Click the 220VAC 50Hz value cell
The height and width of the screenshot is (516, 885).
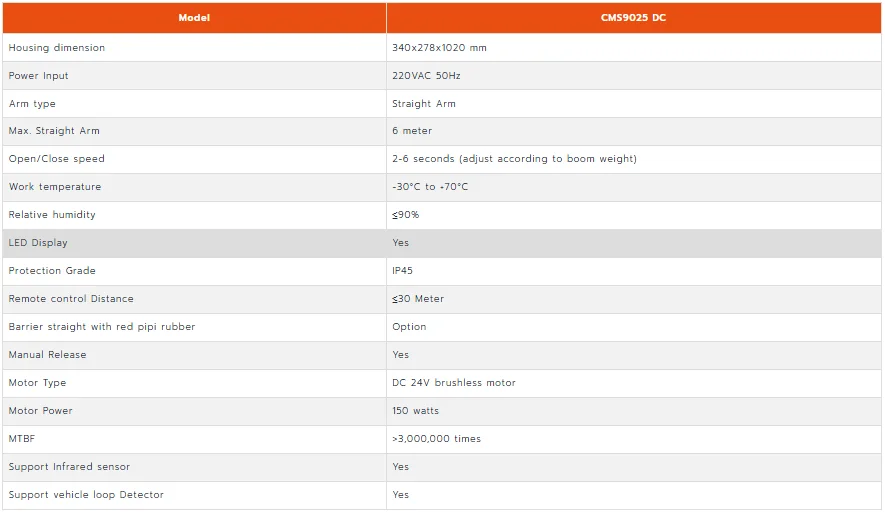coord(633,76)
